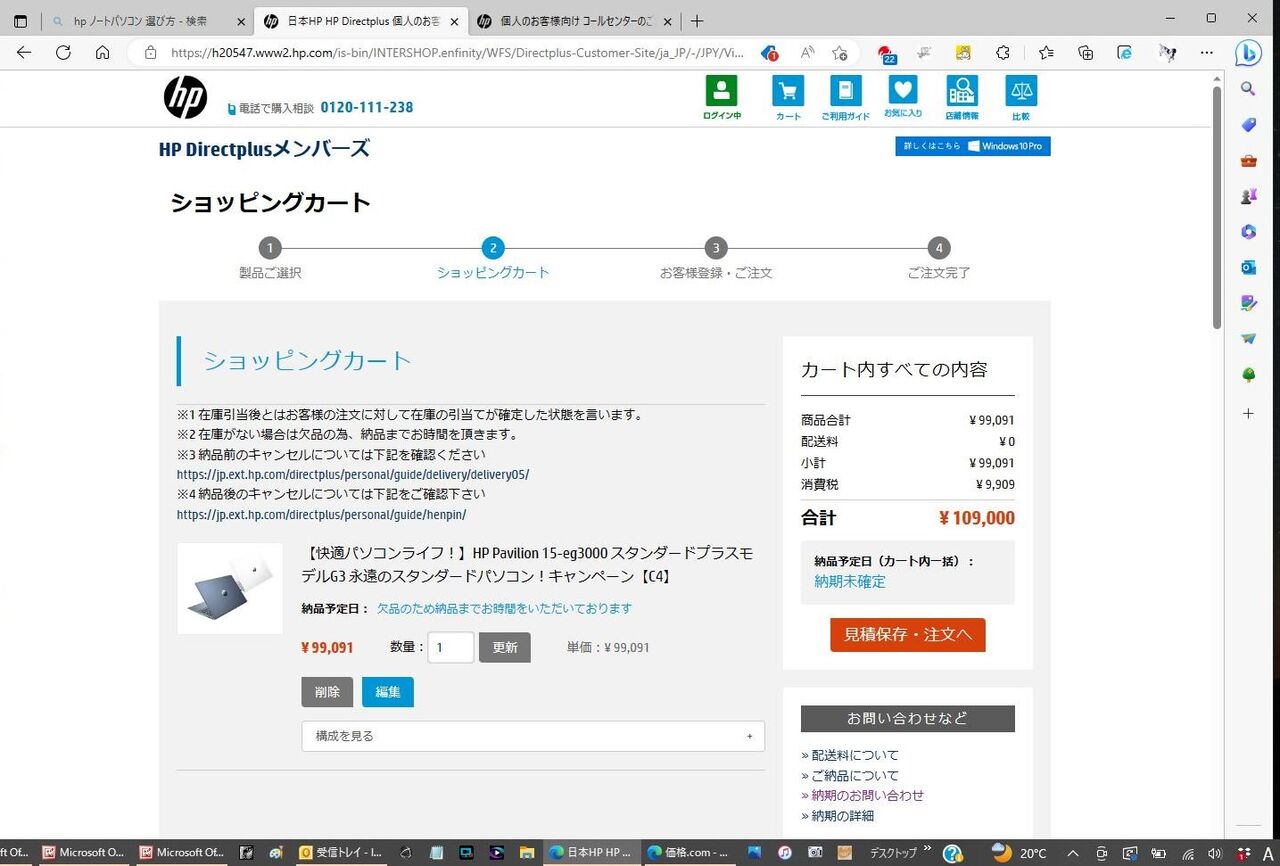The width and height of the screenshot is (1280, 866).
Task: Close the hp ノートパソコン 選び方 search tab
Action: click(x=241, y=21)
